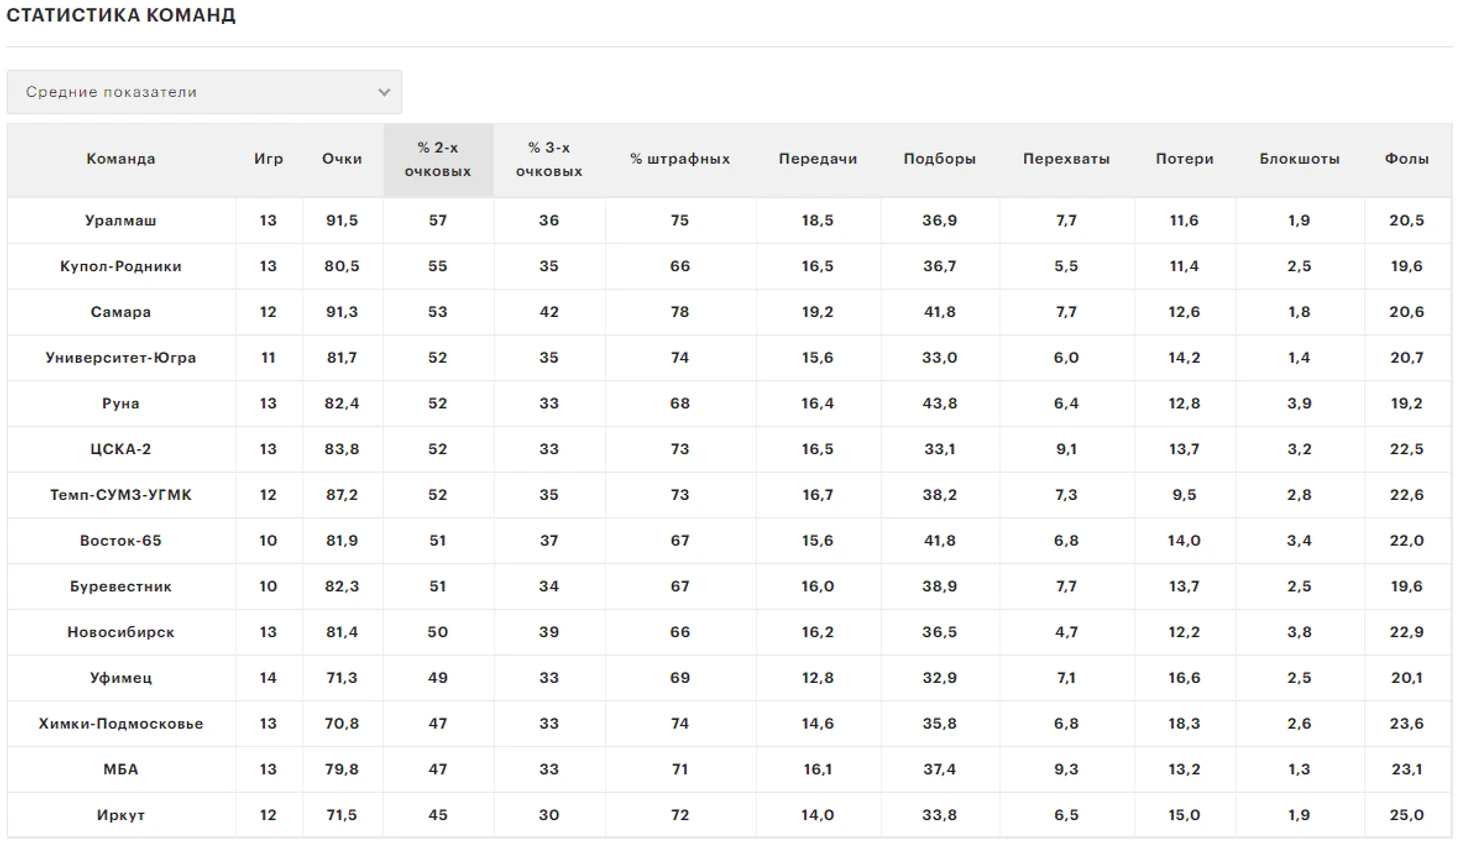Select Темп-СУМЗ-УГМК turnovers value 9,5
The height and width of the screenshot is (844, 1460).
click(1185, 495)
